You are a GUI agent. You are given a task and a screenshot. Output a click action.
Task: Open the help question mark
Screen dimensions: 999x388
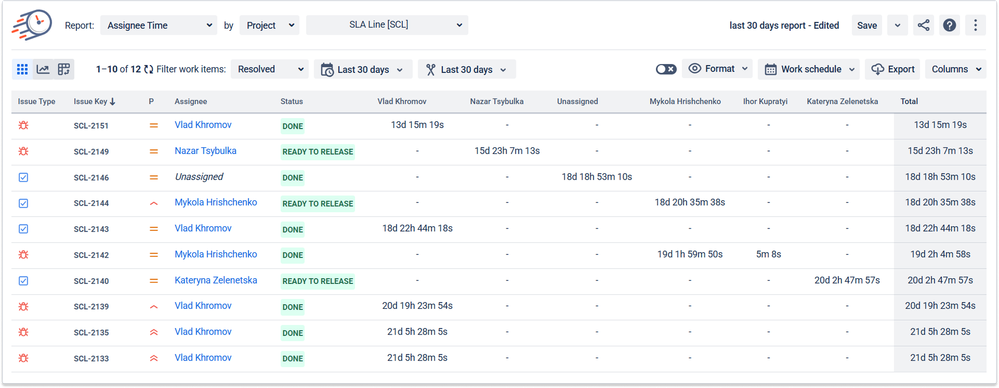click(949, 25)
